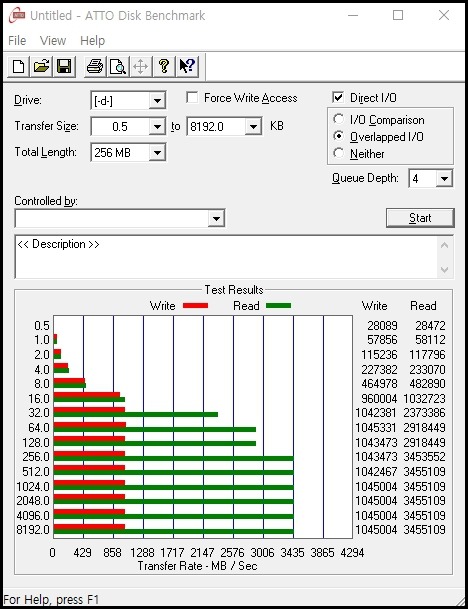Open a saved benchmark file icon
Viewport: 468px width, 609px height.
(x=42, y=66)
